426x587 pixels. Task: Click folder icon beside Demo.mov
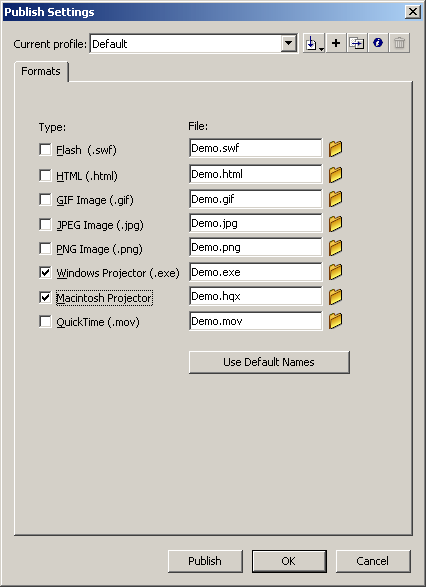click(335, 321)
